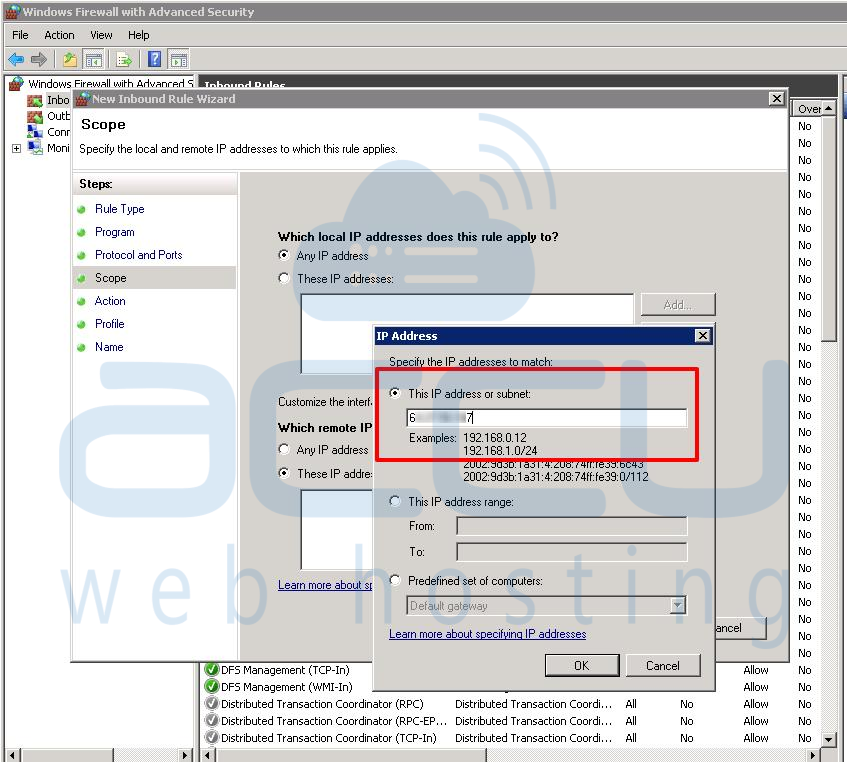Open the Default gateway dropdown
The image size is (847, 762).
point(677,605)
